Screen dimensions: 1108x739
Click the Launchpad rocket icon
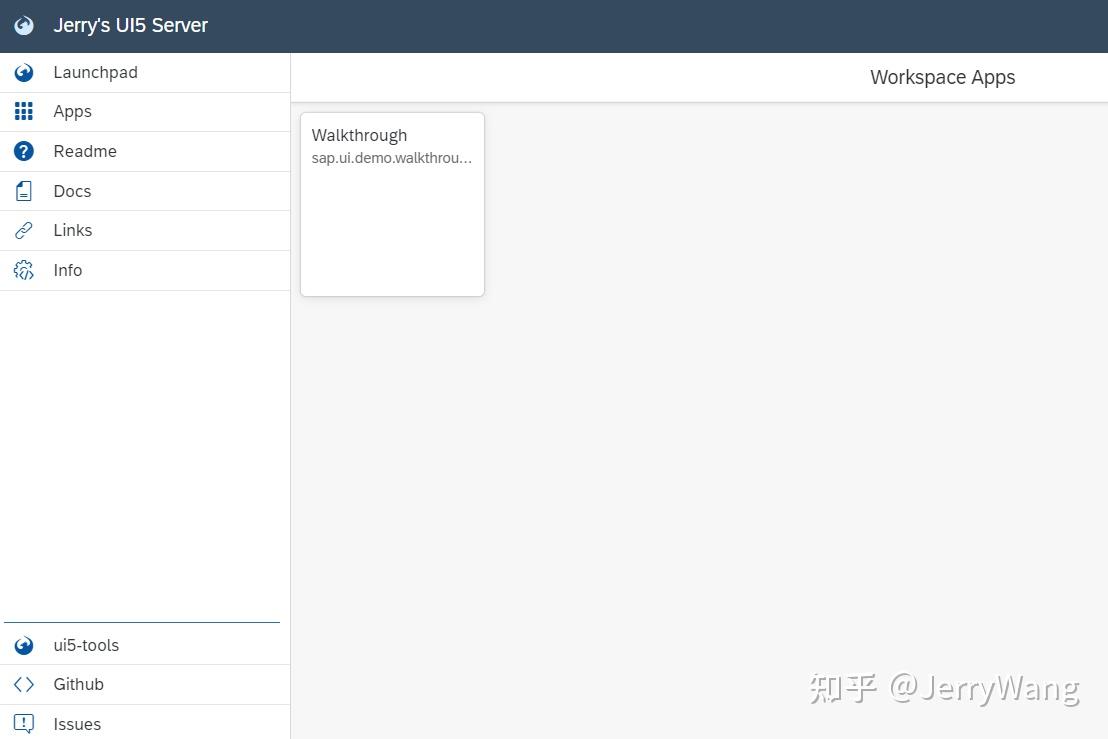click(23, 72)
